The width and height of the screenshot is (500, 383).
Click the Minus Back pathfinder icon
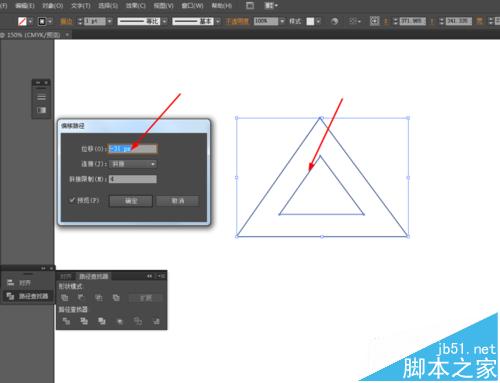156,321
